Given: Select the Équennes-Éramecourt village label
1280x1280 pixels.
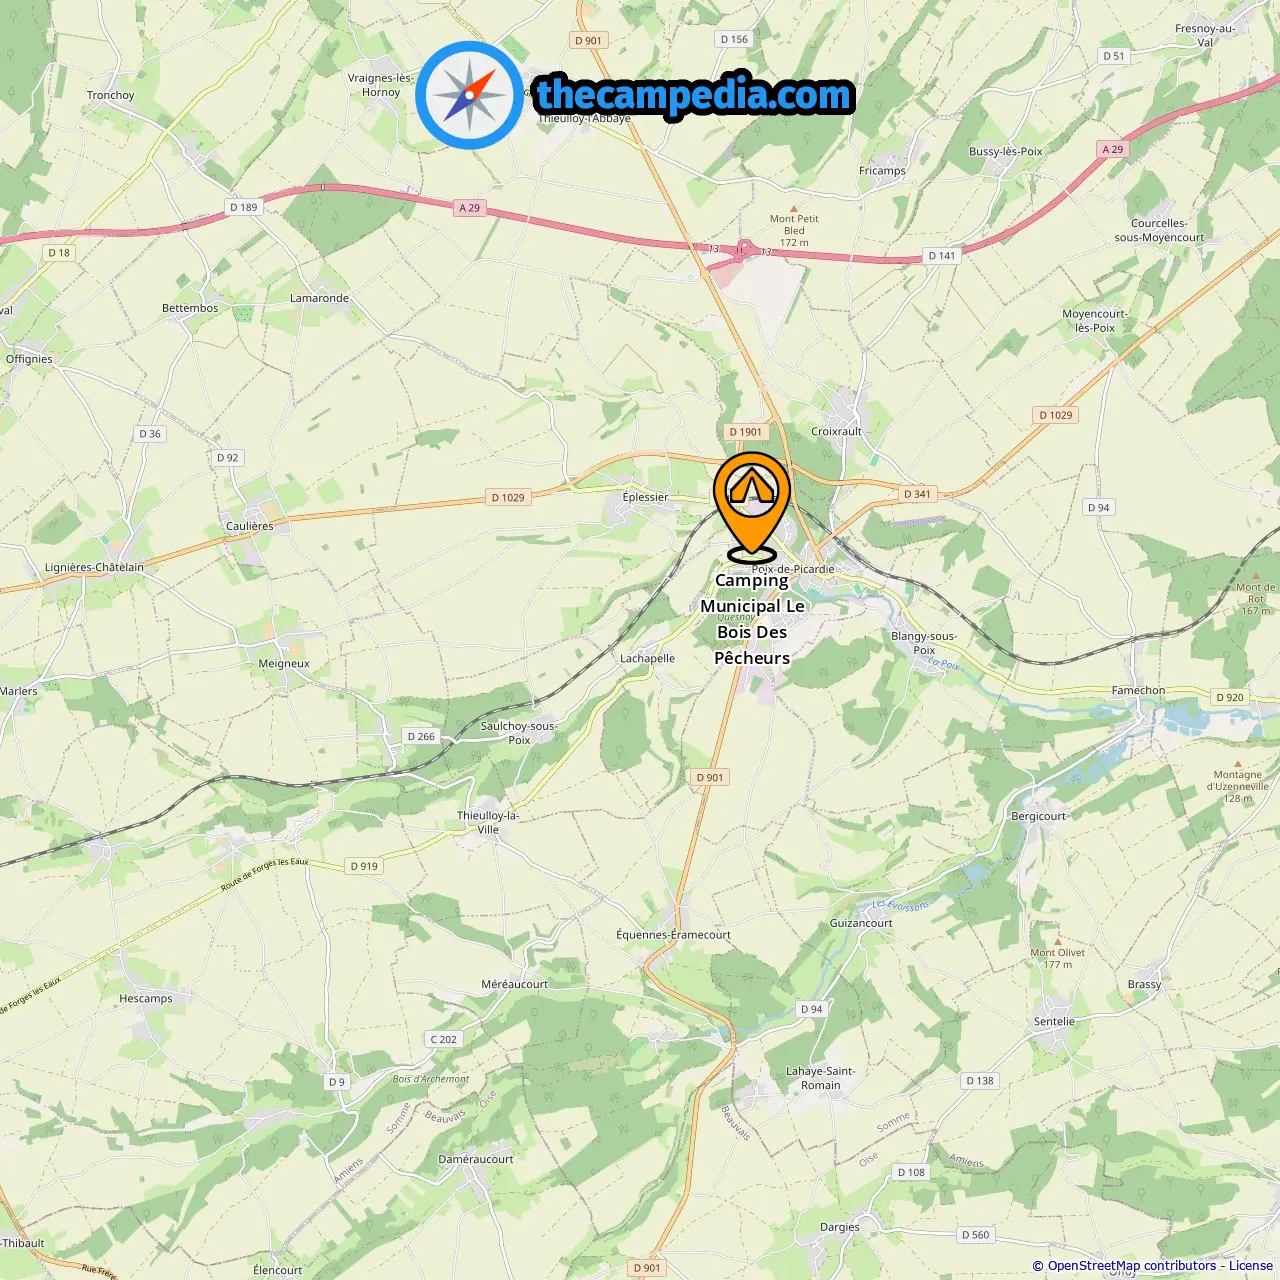Looking at the screenshot, I should pyautogui.click(x=673, y=935).
